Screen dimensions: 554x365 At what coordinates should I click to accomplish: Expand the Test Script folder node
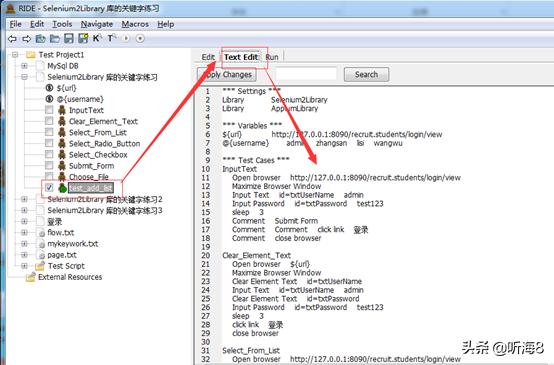tap(24, 266)
